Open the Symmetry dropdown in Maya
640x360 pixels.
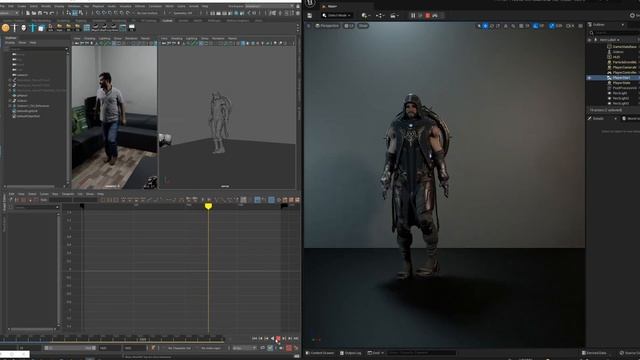182,13
